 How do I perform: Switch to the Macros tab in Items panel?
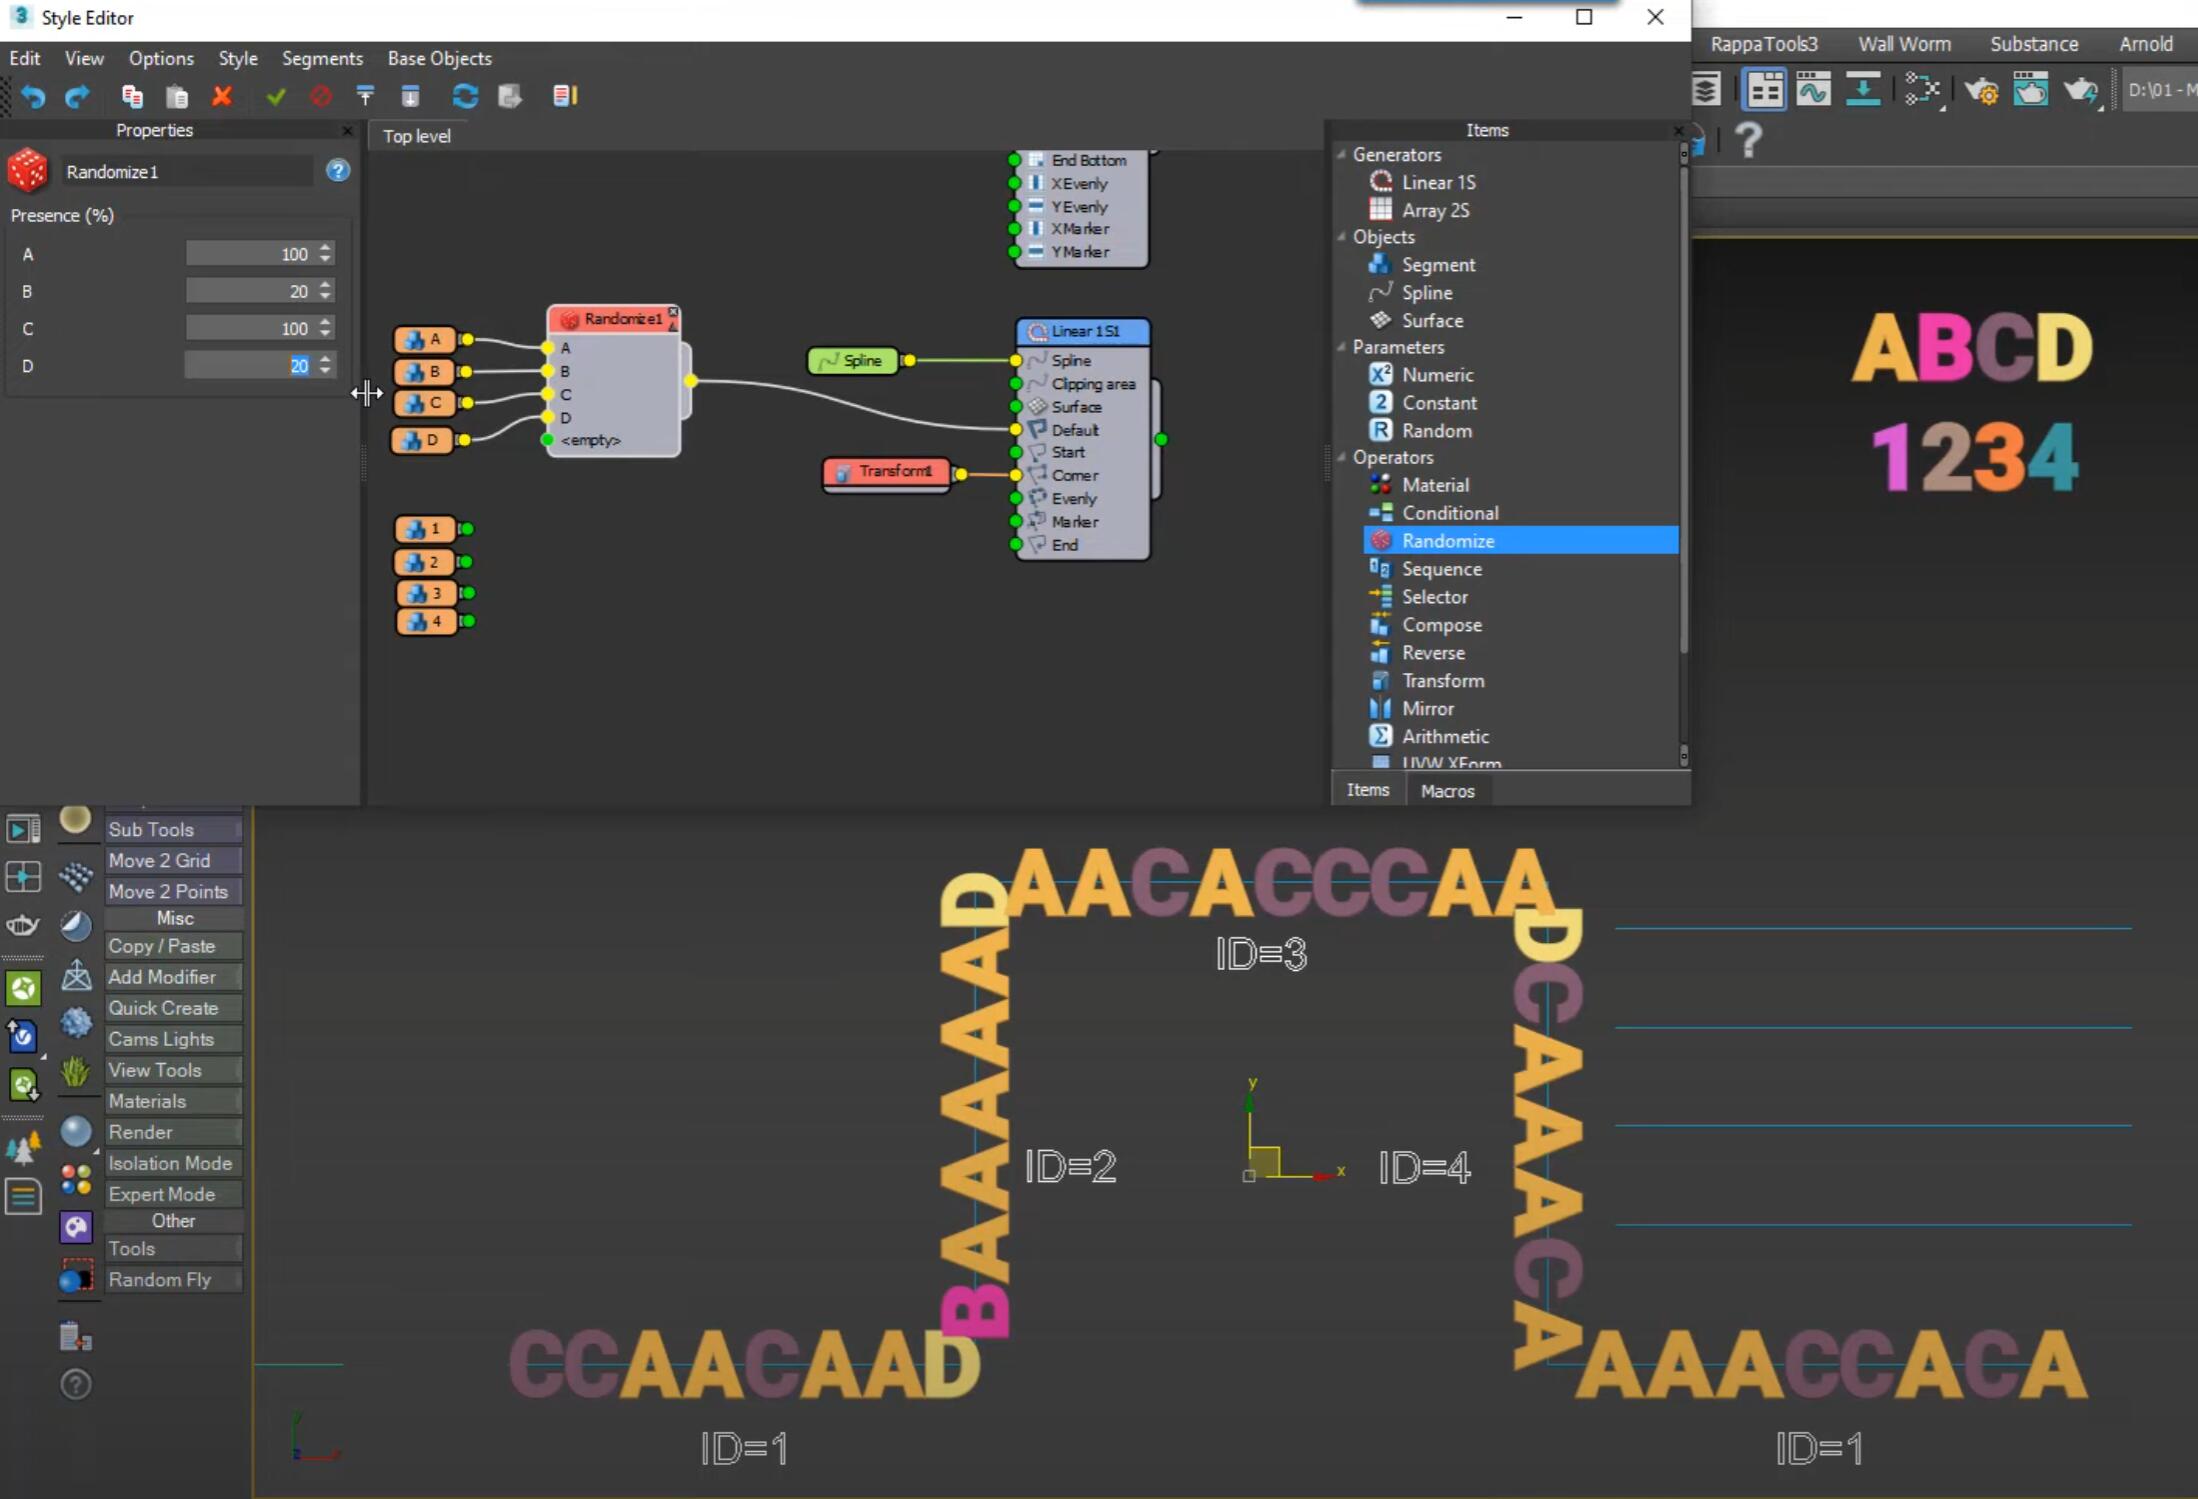click(x=1445, y=789)
